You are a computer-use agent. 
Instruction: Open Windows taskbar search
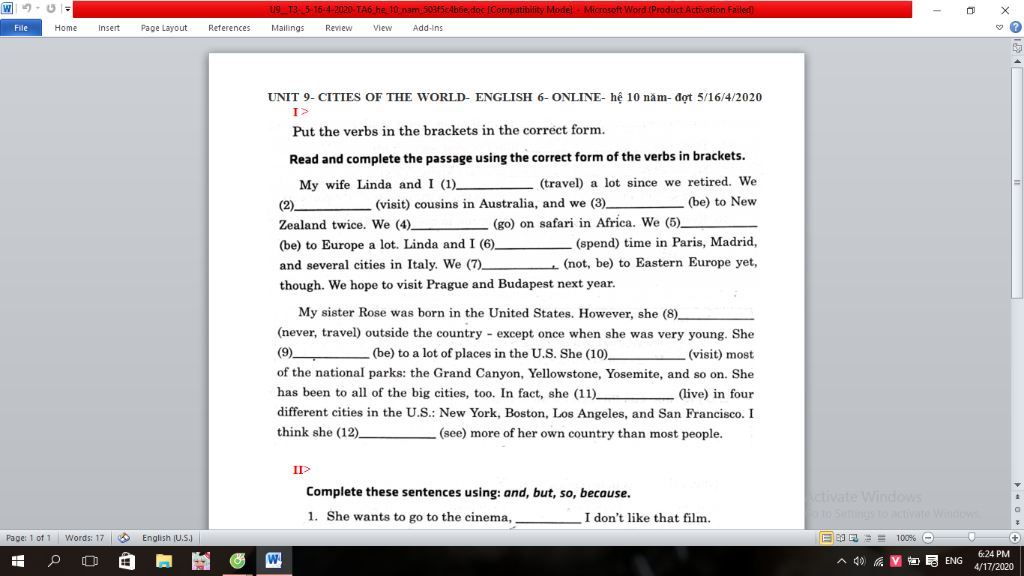coord(54,561)
